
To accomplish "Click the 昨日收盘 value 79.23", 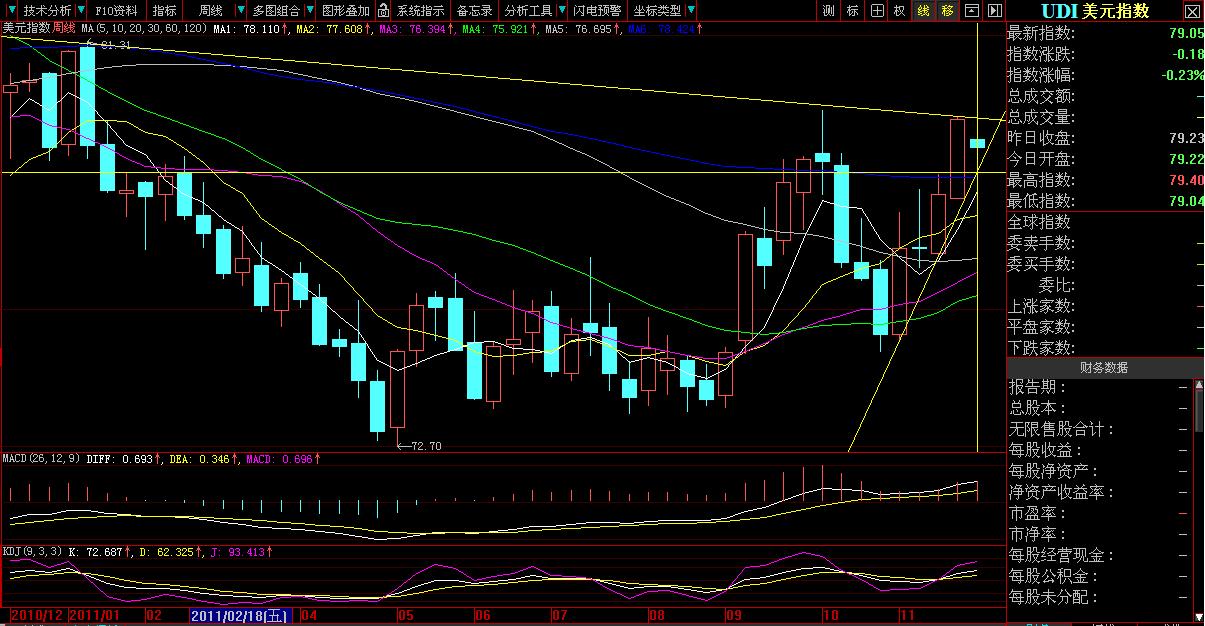I will (x=1187, y=138).
